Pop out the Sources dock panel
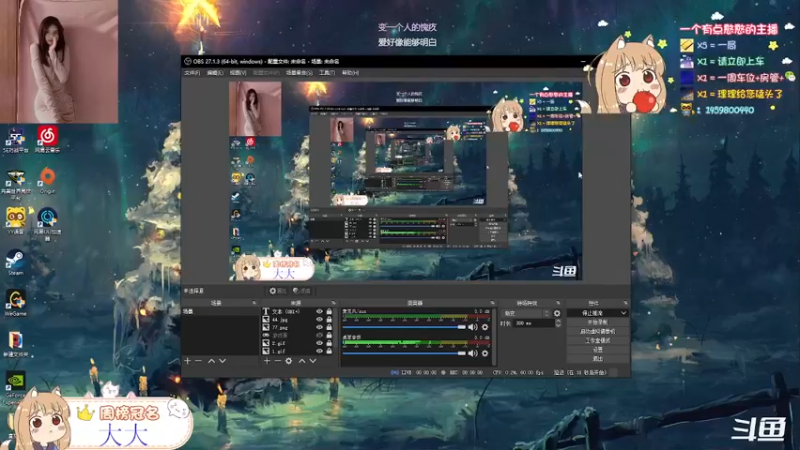800x450 pixels. coord(334,303)
